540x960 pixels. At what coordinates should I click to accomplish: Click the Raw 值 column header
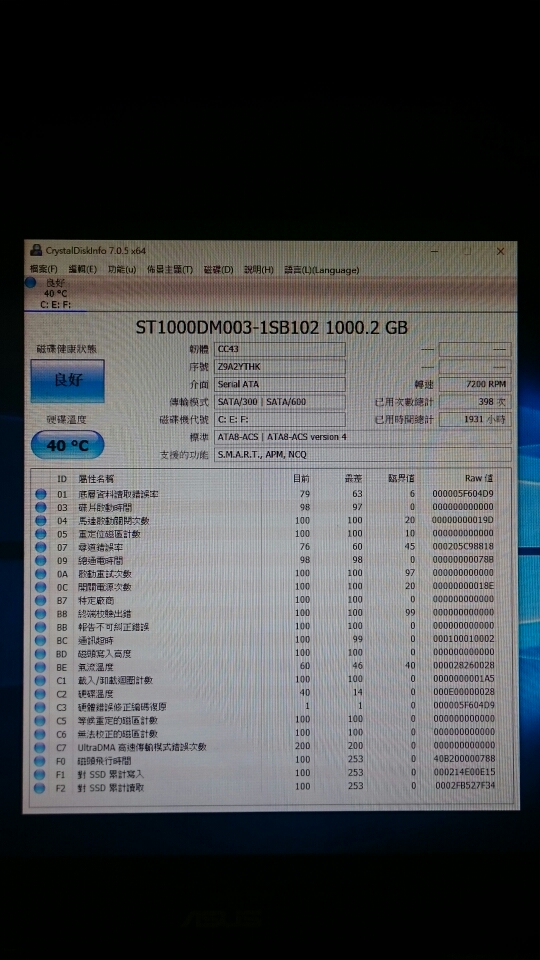[479, 479]
